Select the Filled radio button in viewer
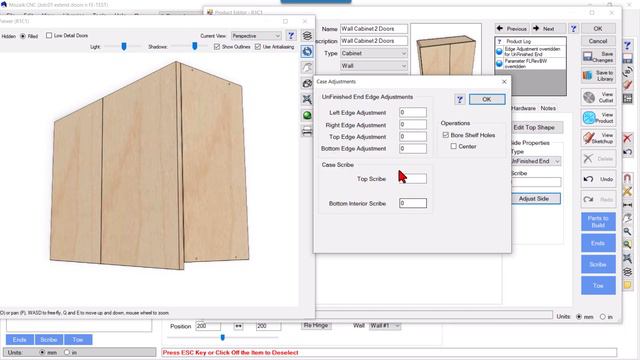This screenshot has height=360, width=640. pos(23,36)
